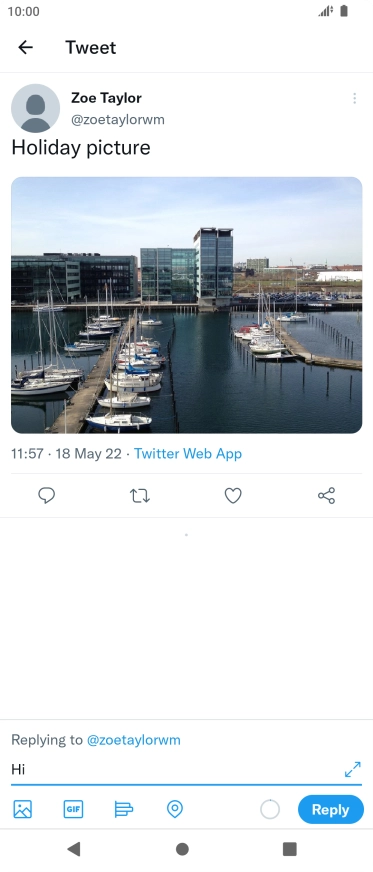Open the Twitter Web App link
Screen dimensions: 373x872
click(188, 453)
